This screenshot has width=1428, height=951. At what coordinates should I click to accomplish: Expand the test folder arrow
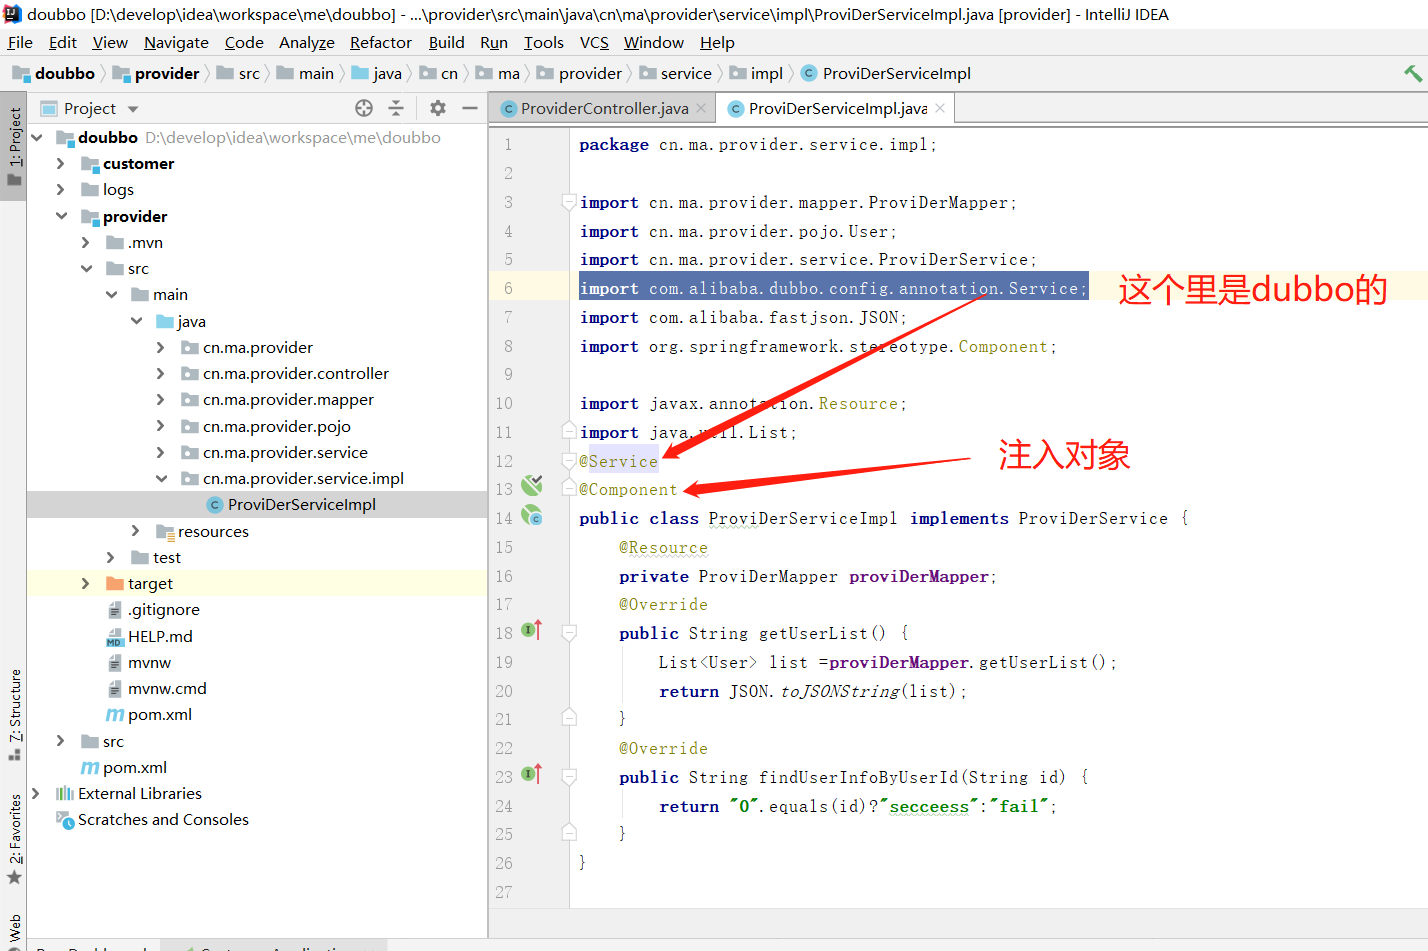pyautogui.click(x=111, y=557)
